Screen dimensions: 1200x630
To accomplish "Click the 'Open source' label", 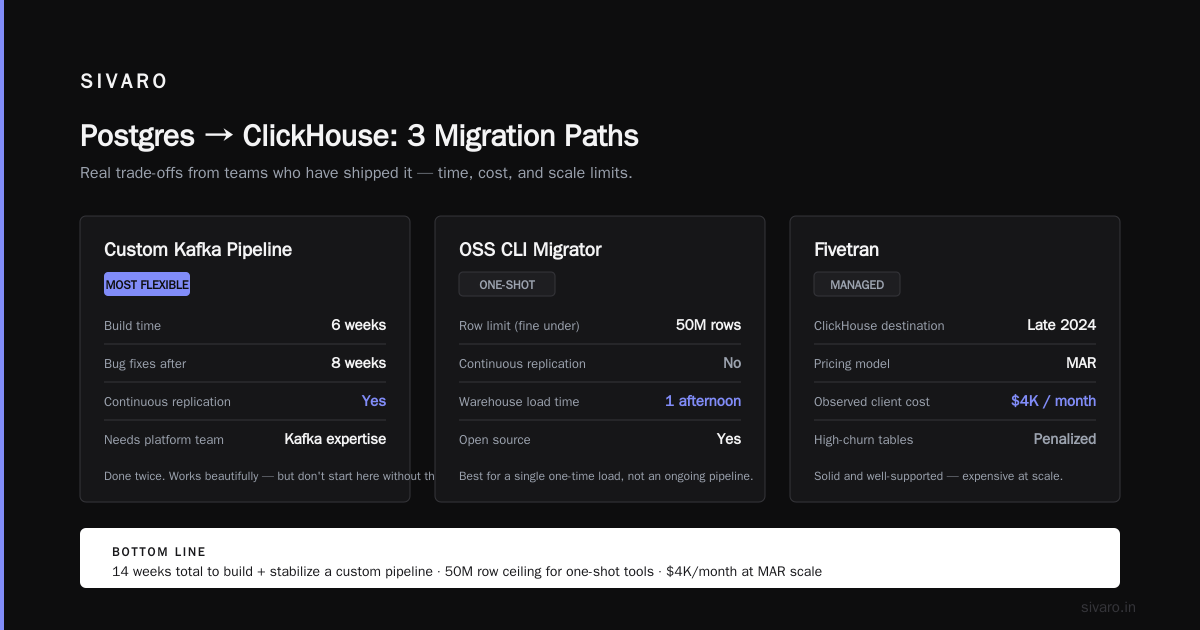I will coord(495,440).
